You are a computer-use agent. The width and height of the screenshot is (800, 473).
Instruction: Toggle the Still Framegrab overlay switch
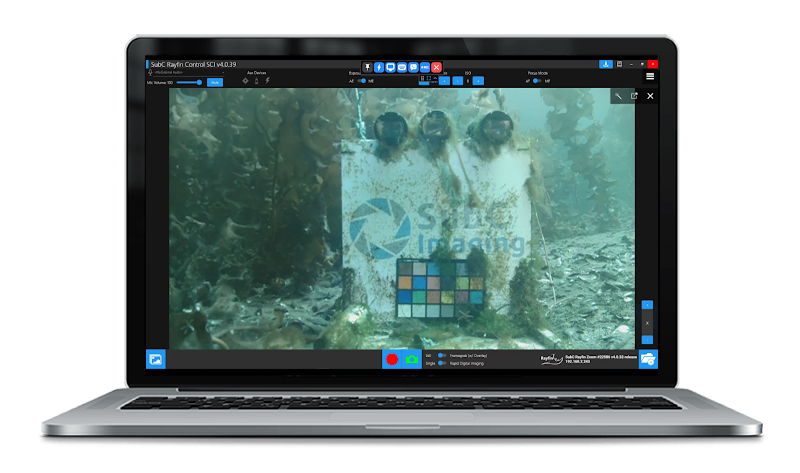(x=442, y=355)
